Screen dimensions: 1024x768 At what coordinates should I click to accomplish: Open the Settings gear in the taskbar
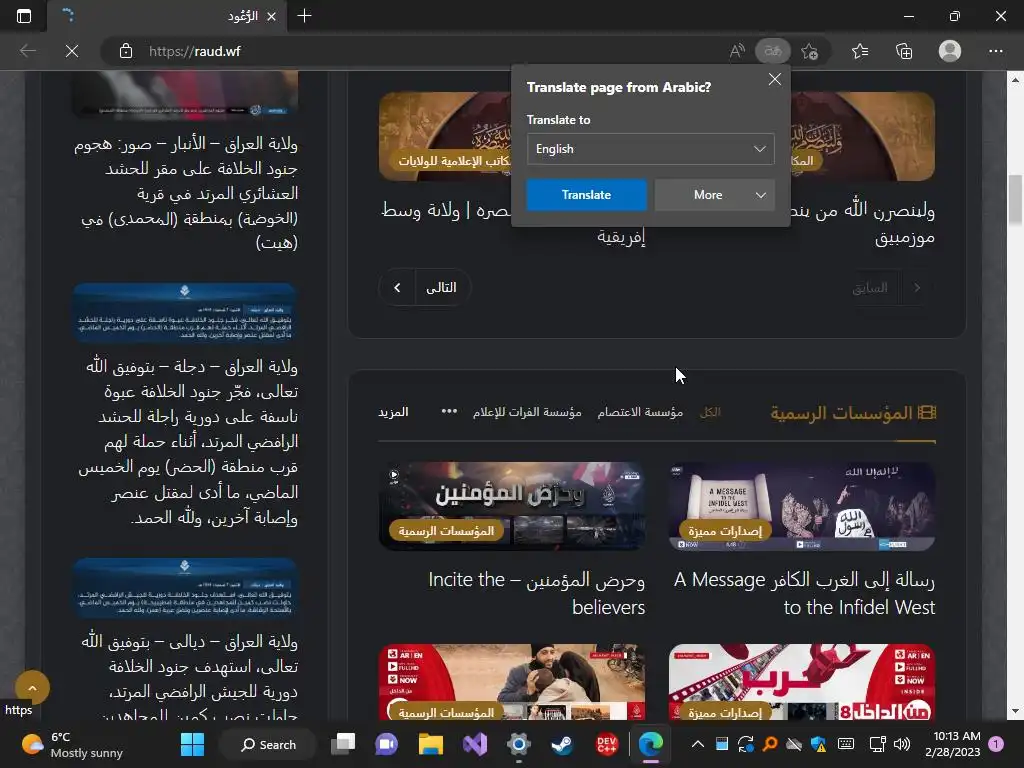coord(519,744)
